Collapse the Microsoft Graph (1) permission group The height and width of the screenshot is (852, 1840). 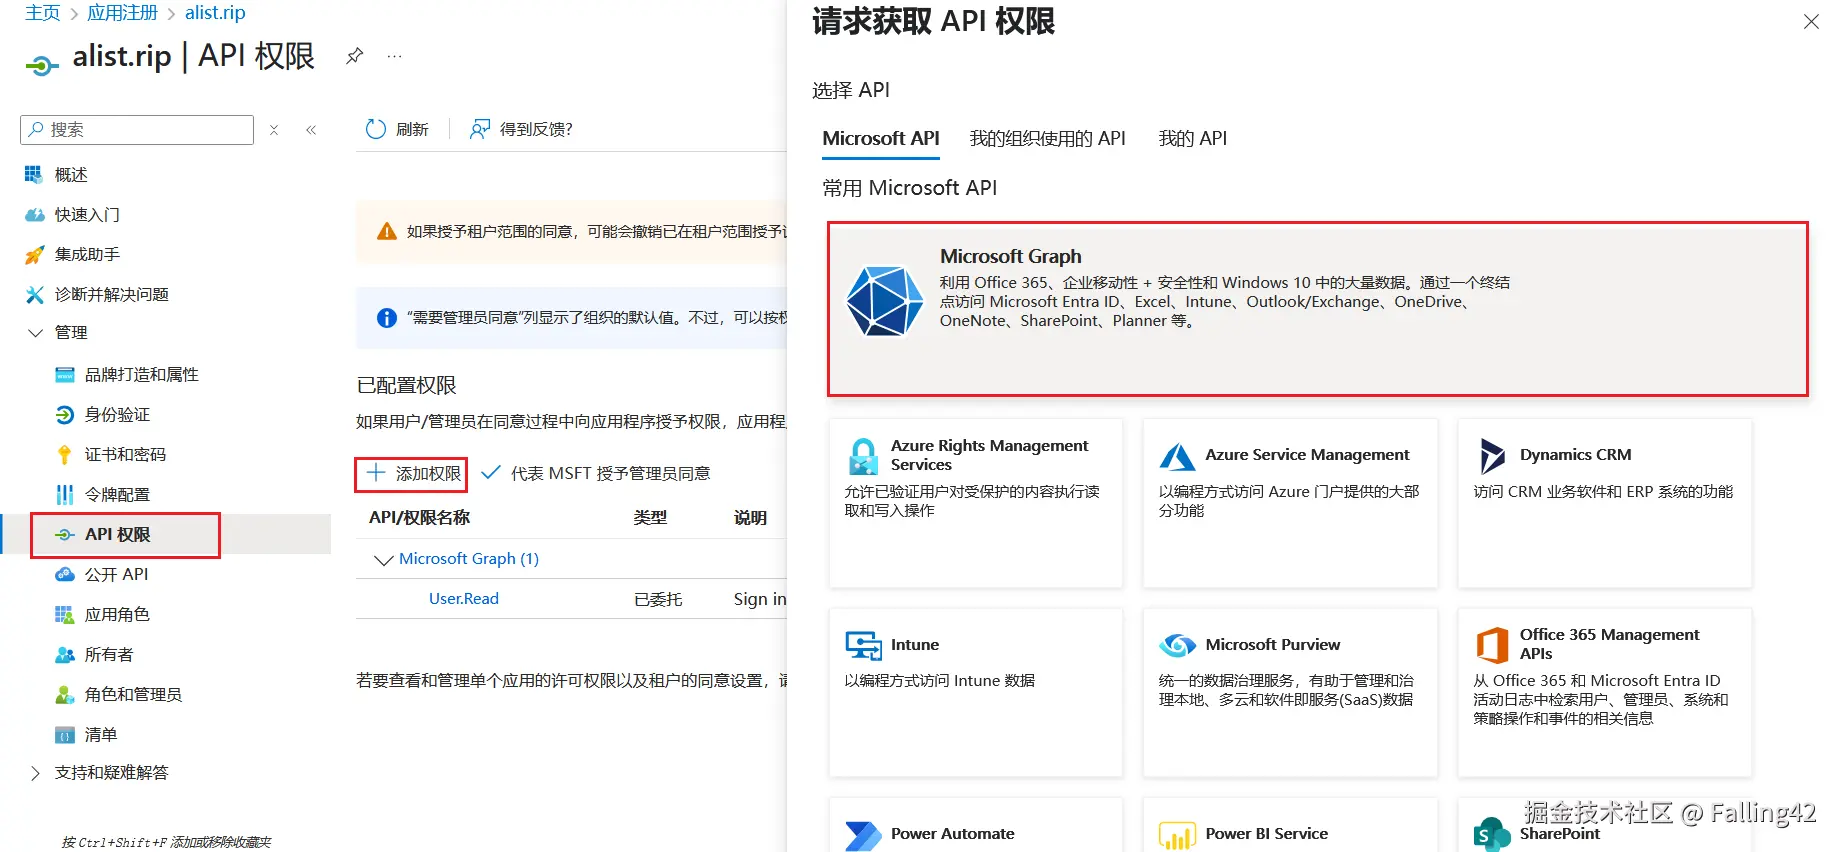coord(383,559)
